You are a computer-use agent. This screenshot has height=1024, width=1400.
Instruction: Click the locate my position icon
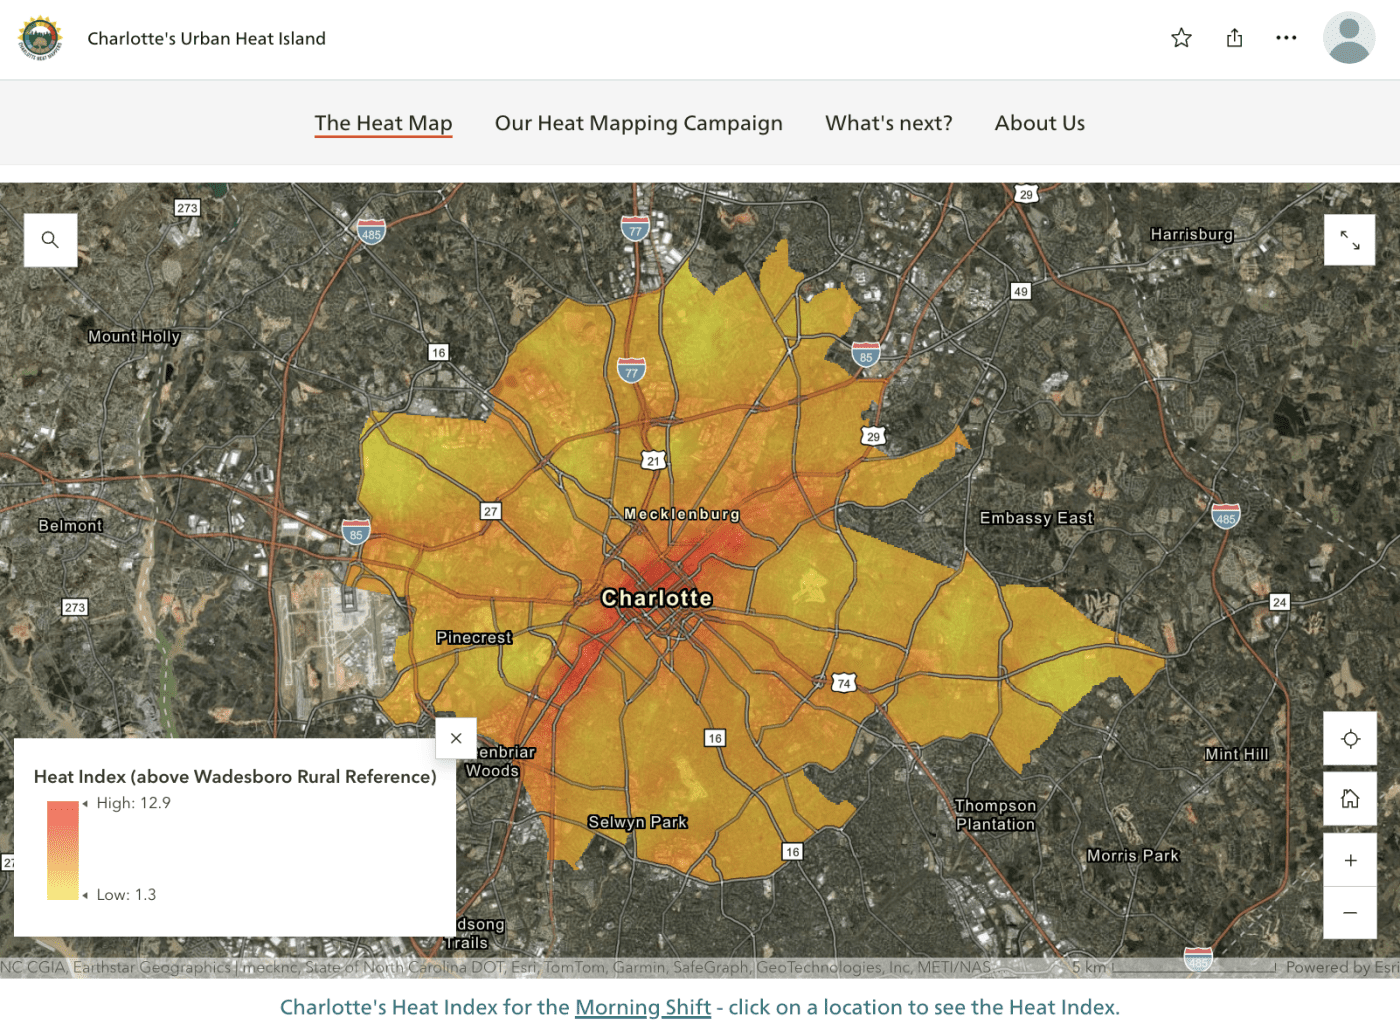(1349, 739)
